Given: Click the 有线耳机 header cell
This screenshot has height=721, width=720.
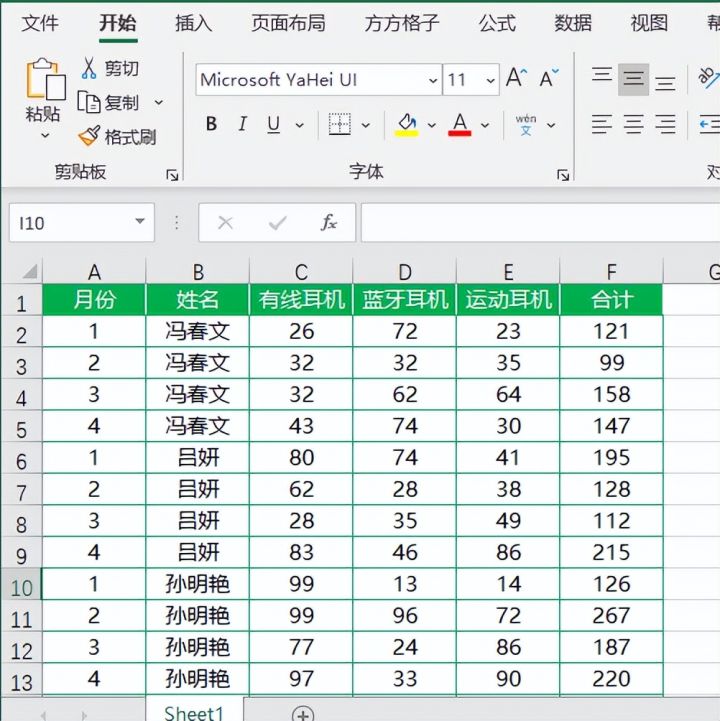Looking at the screenshot, I should (301, 300).
